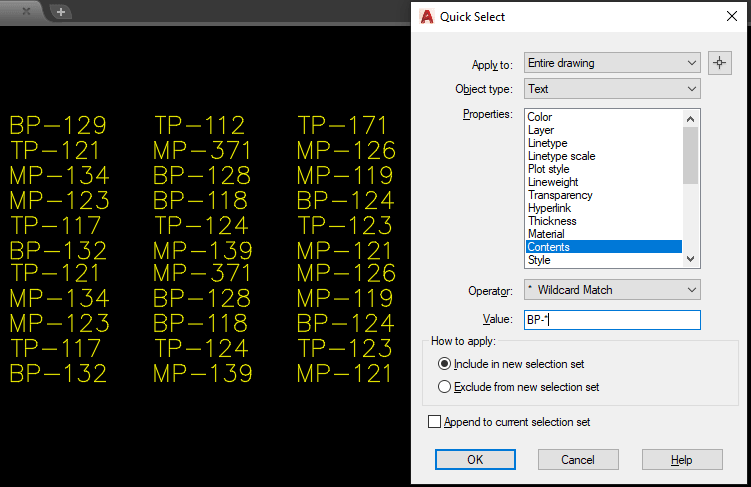Close the current drawing tab

pos(26,11)
